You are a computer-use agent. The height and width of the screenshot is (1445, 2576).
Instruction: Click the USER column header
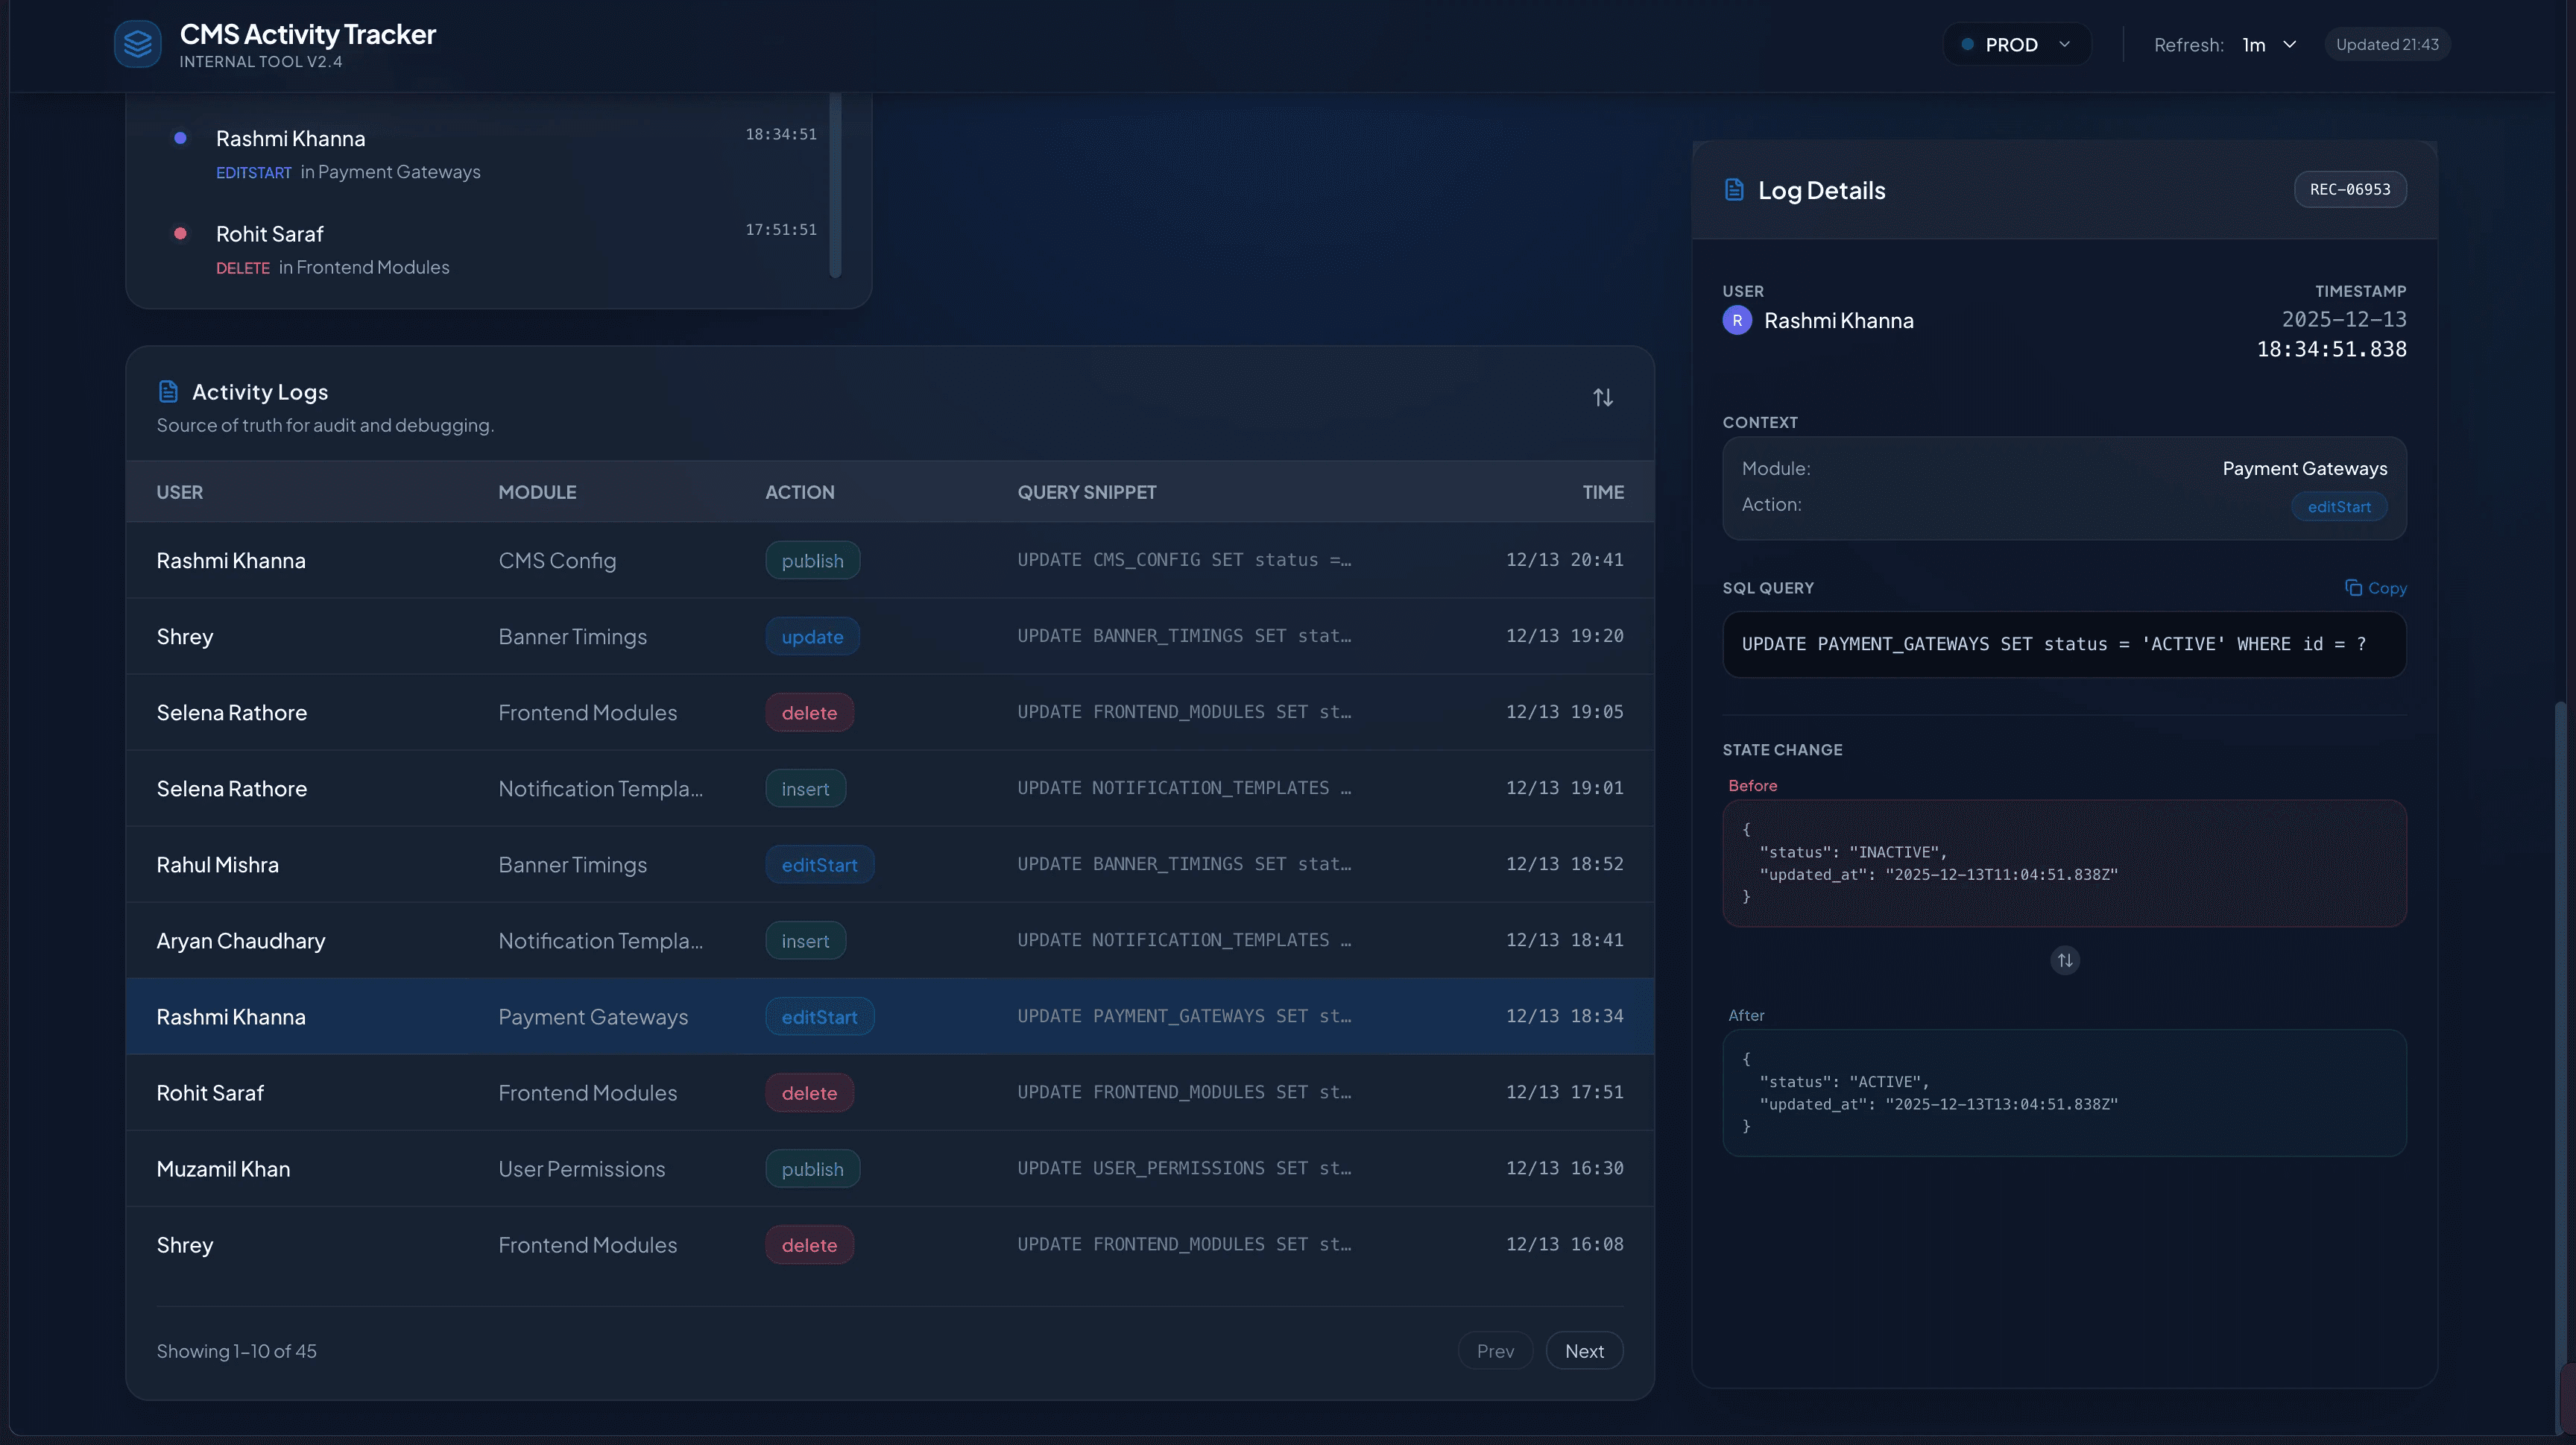click(x=180, y=492)
